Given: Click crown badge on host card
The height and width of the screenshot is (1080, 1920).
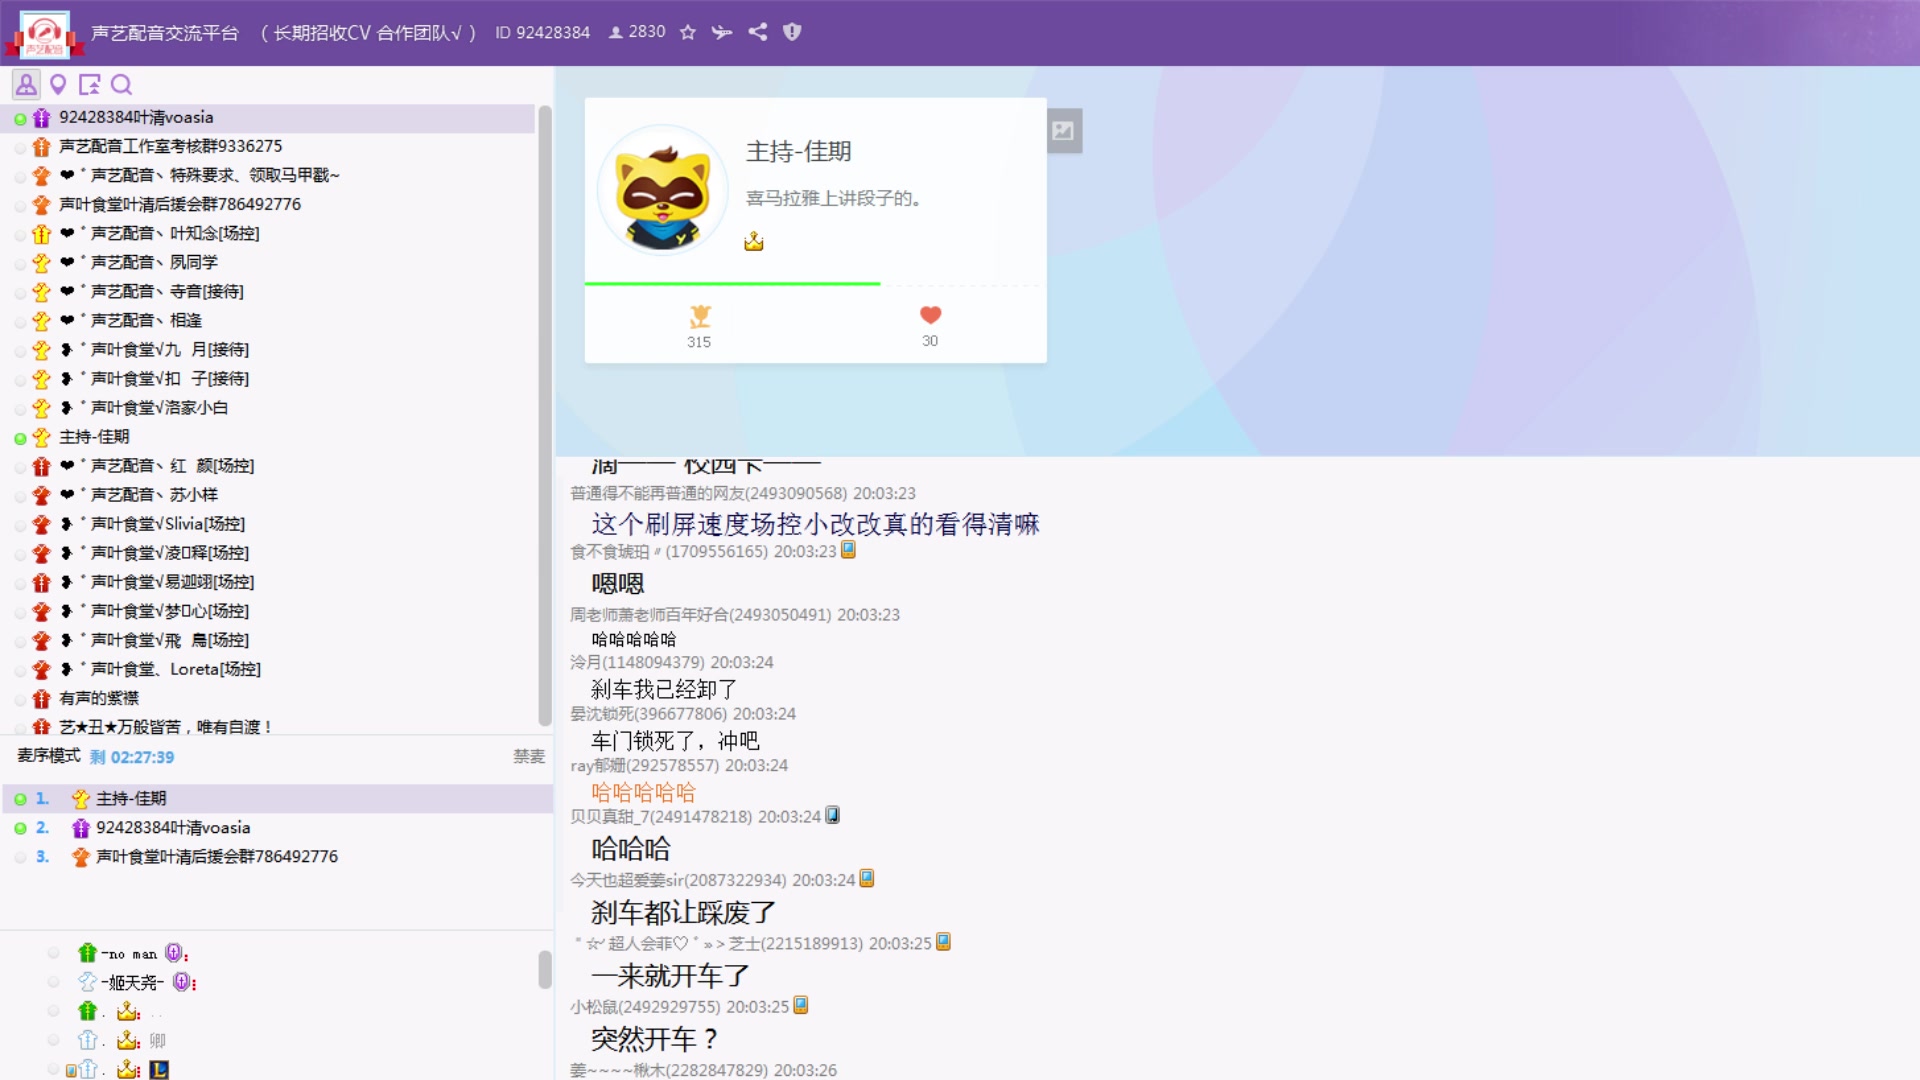Looking at the screenshot, I should 754,241.
